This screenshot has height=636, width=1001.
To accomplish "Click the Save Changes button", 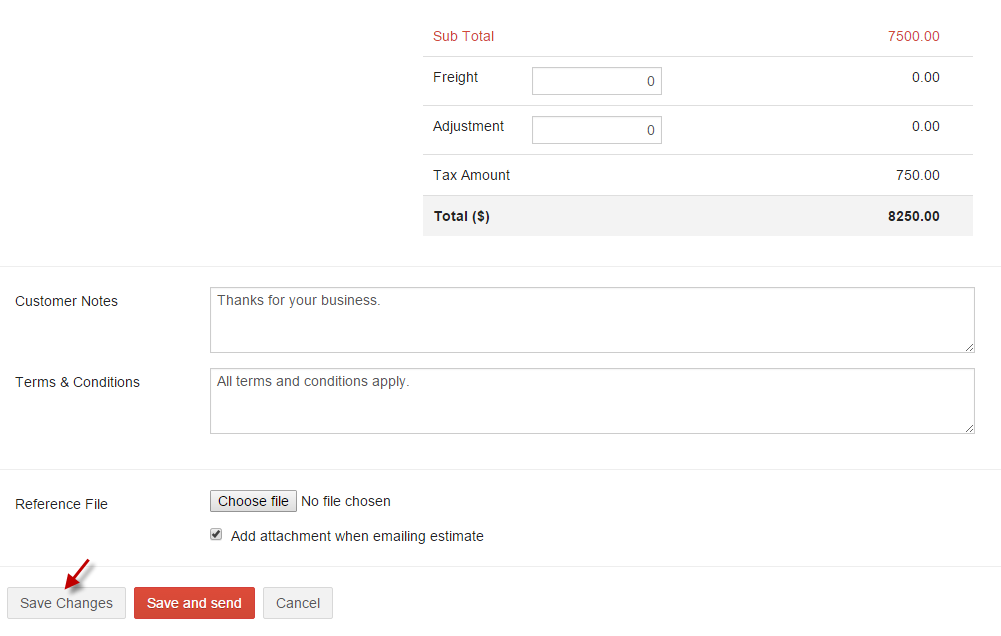I will coord(66,603).
